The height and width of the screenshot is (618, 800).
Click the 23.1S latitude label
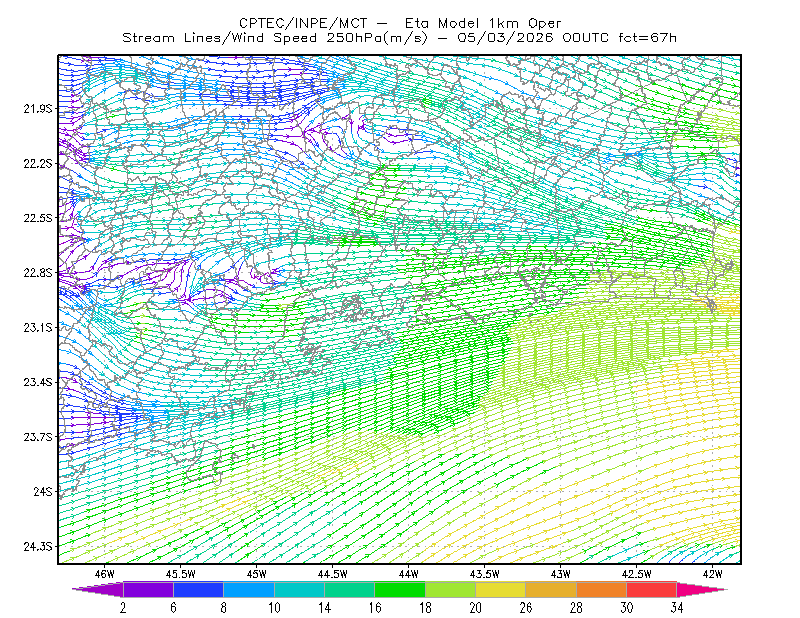point(38,328)
